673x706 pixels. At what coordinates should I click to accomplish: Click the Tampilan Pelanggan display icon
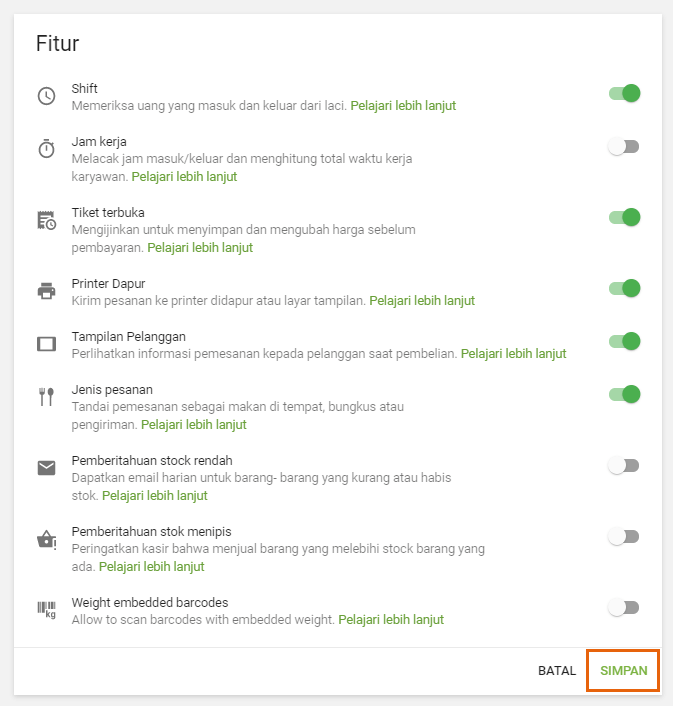point(46,344)
